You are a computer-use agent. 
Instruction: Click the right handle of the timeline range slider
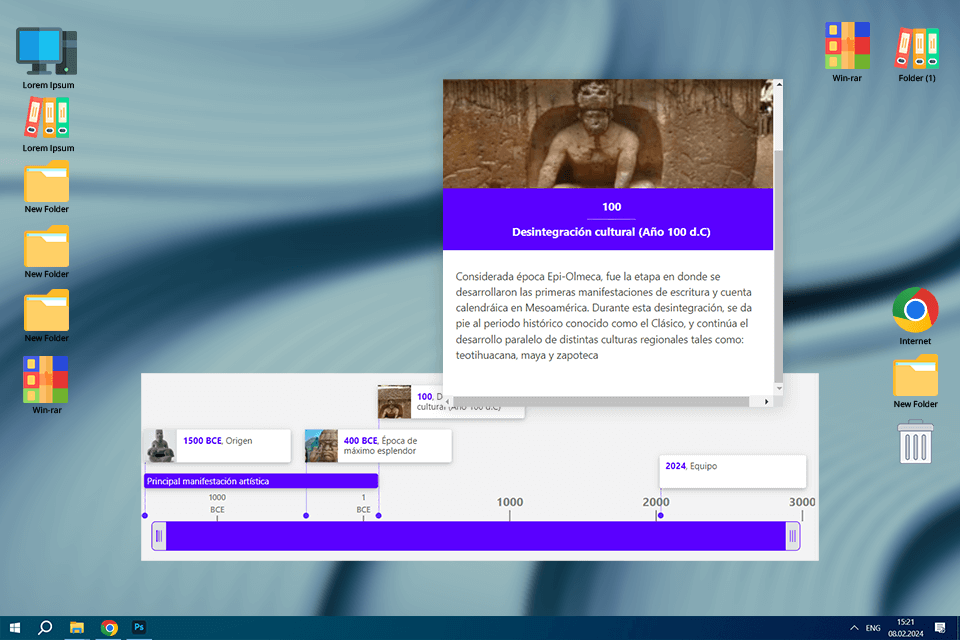click(x=793, y=536)
